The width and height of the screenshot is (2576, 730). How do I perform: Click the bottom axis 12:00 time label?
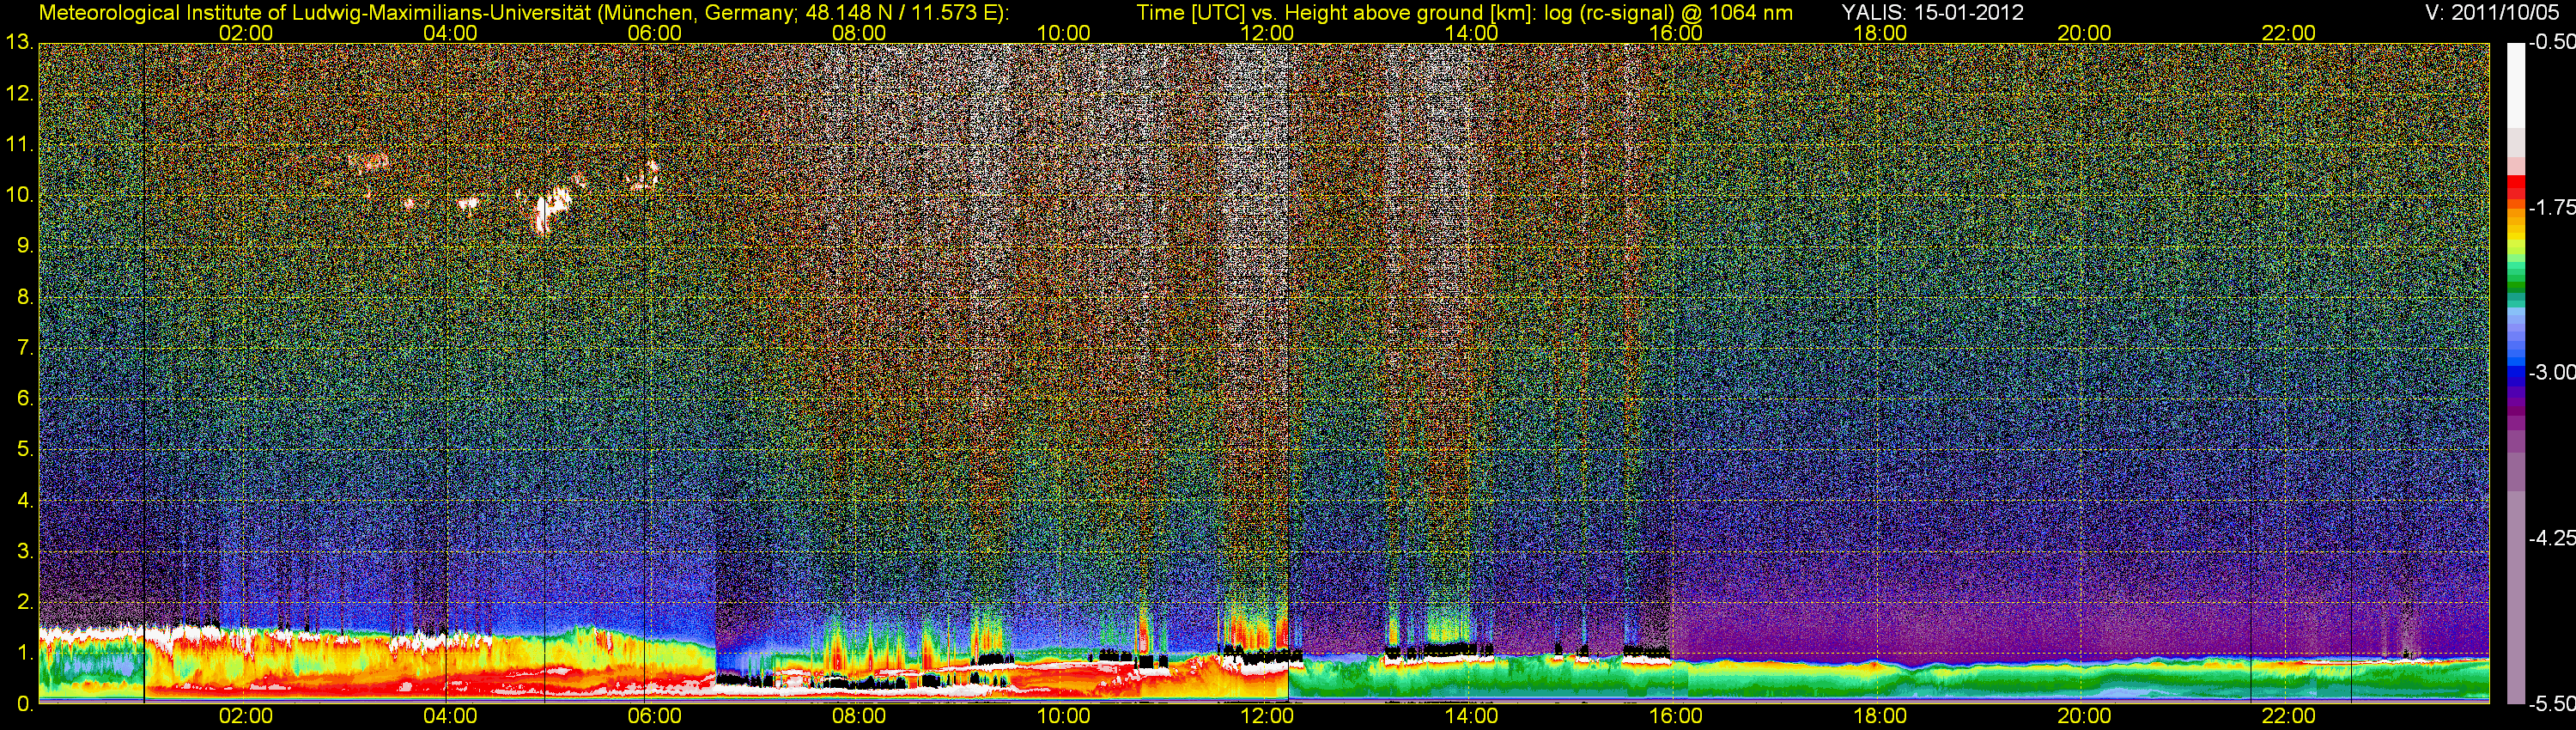(x=1267, y=716)
